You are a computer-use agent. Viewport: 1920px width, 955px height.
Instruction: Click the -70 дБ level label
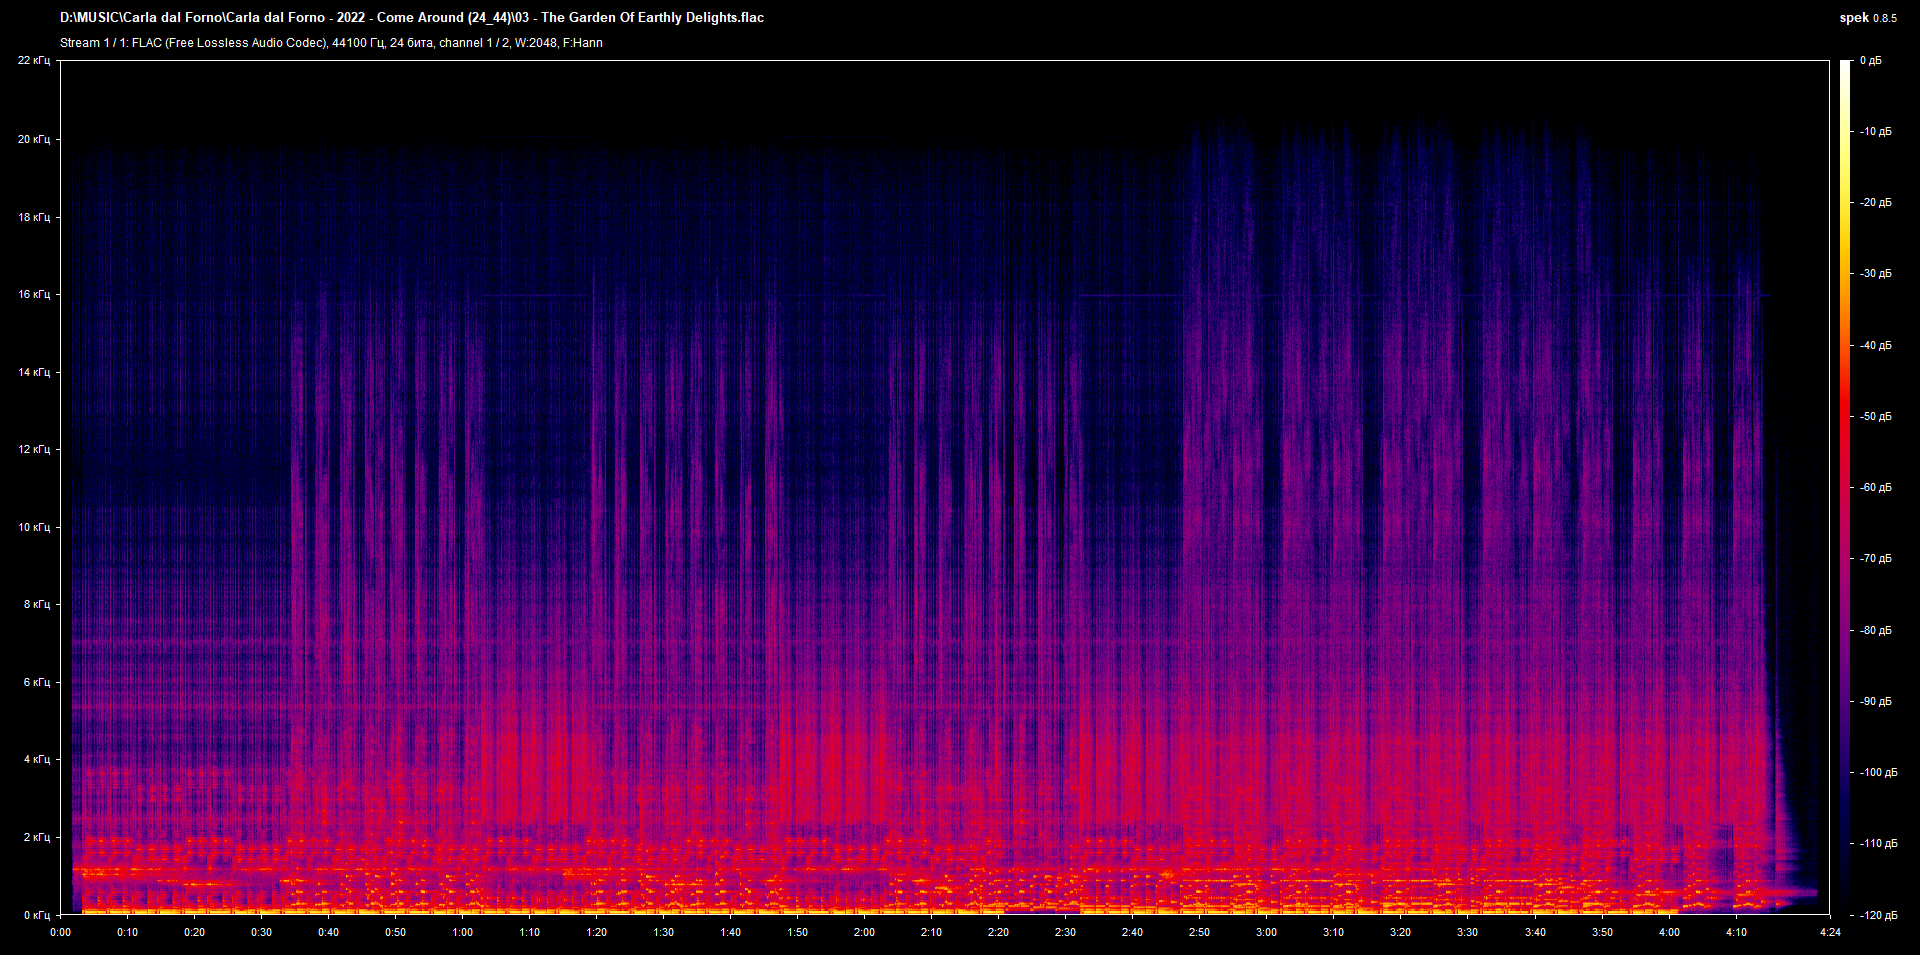click(x=1876, y=558)
